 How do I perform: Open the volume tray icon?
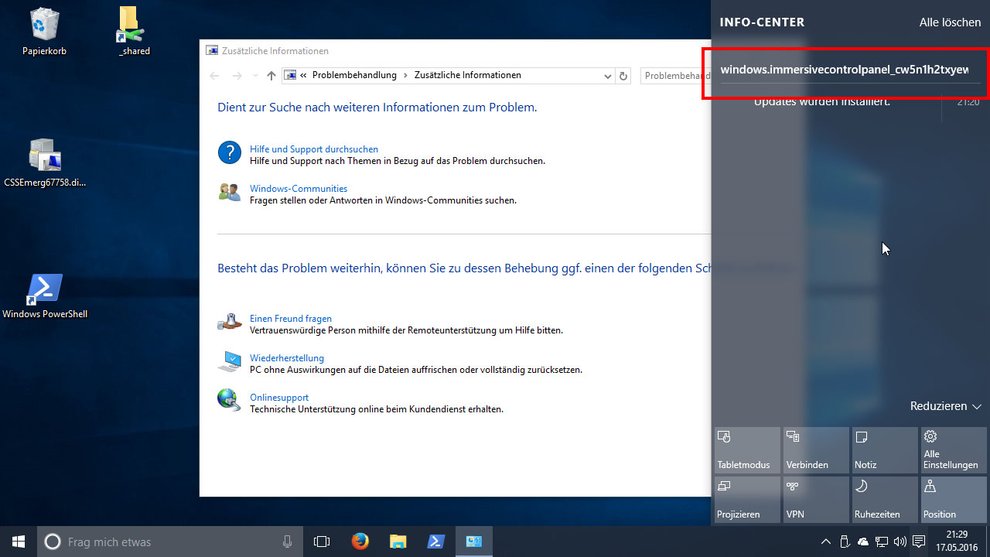(900, 542)
